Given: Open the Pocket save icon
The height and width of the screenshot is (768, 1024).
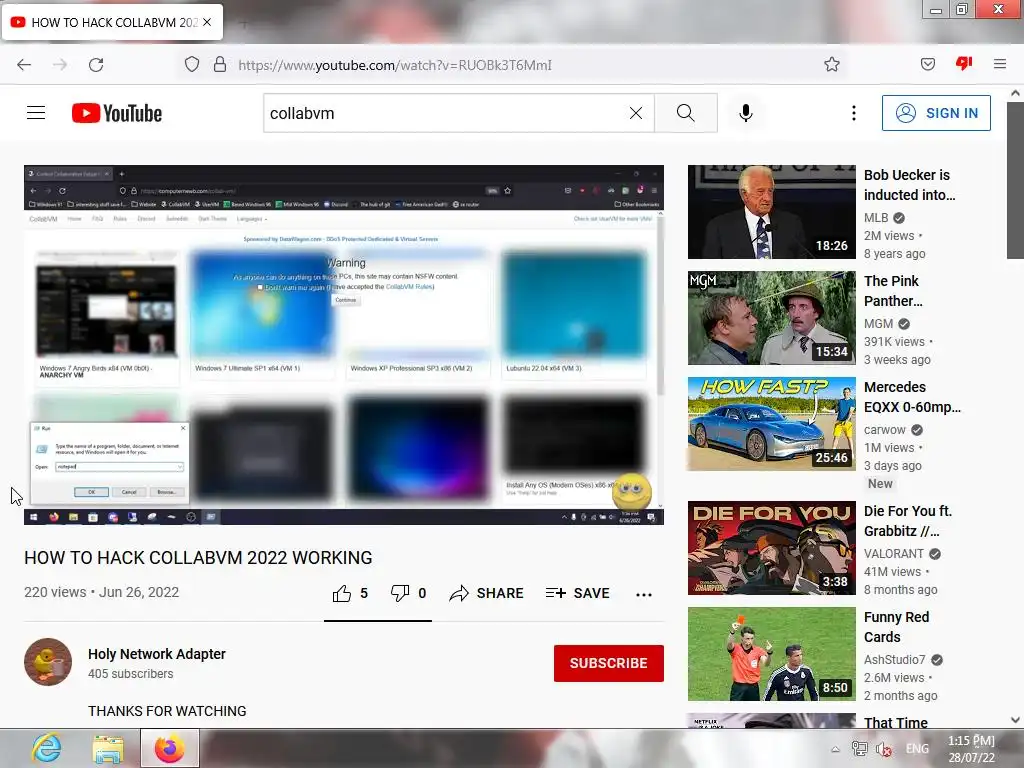Looking at the screenshot, I should [x=927, y=64].
